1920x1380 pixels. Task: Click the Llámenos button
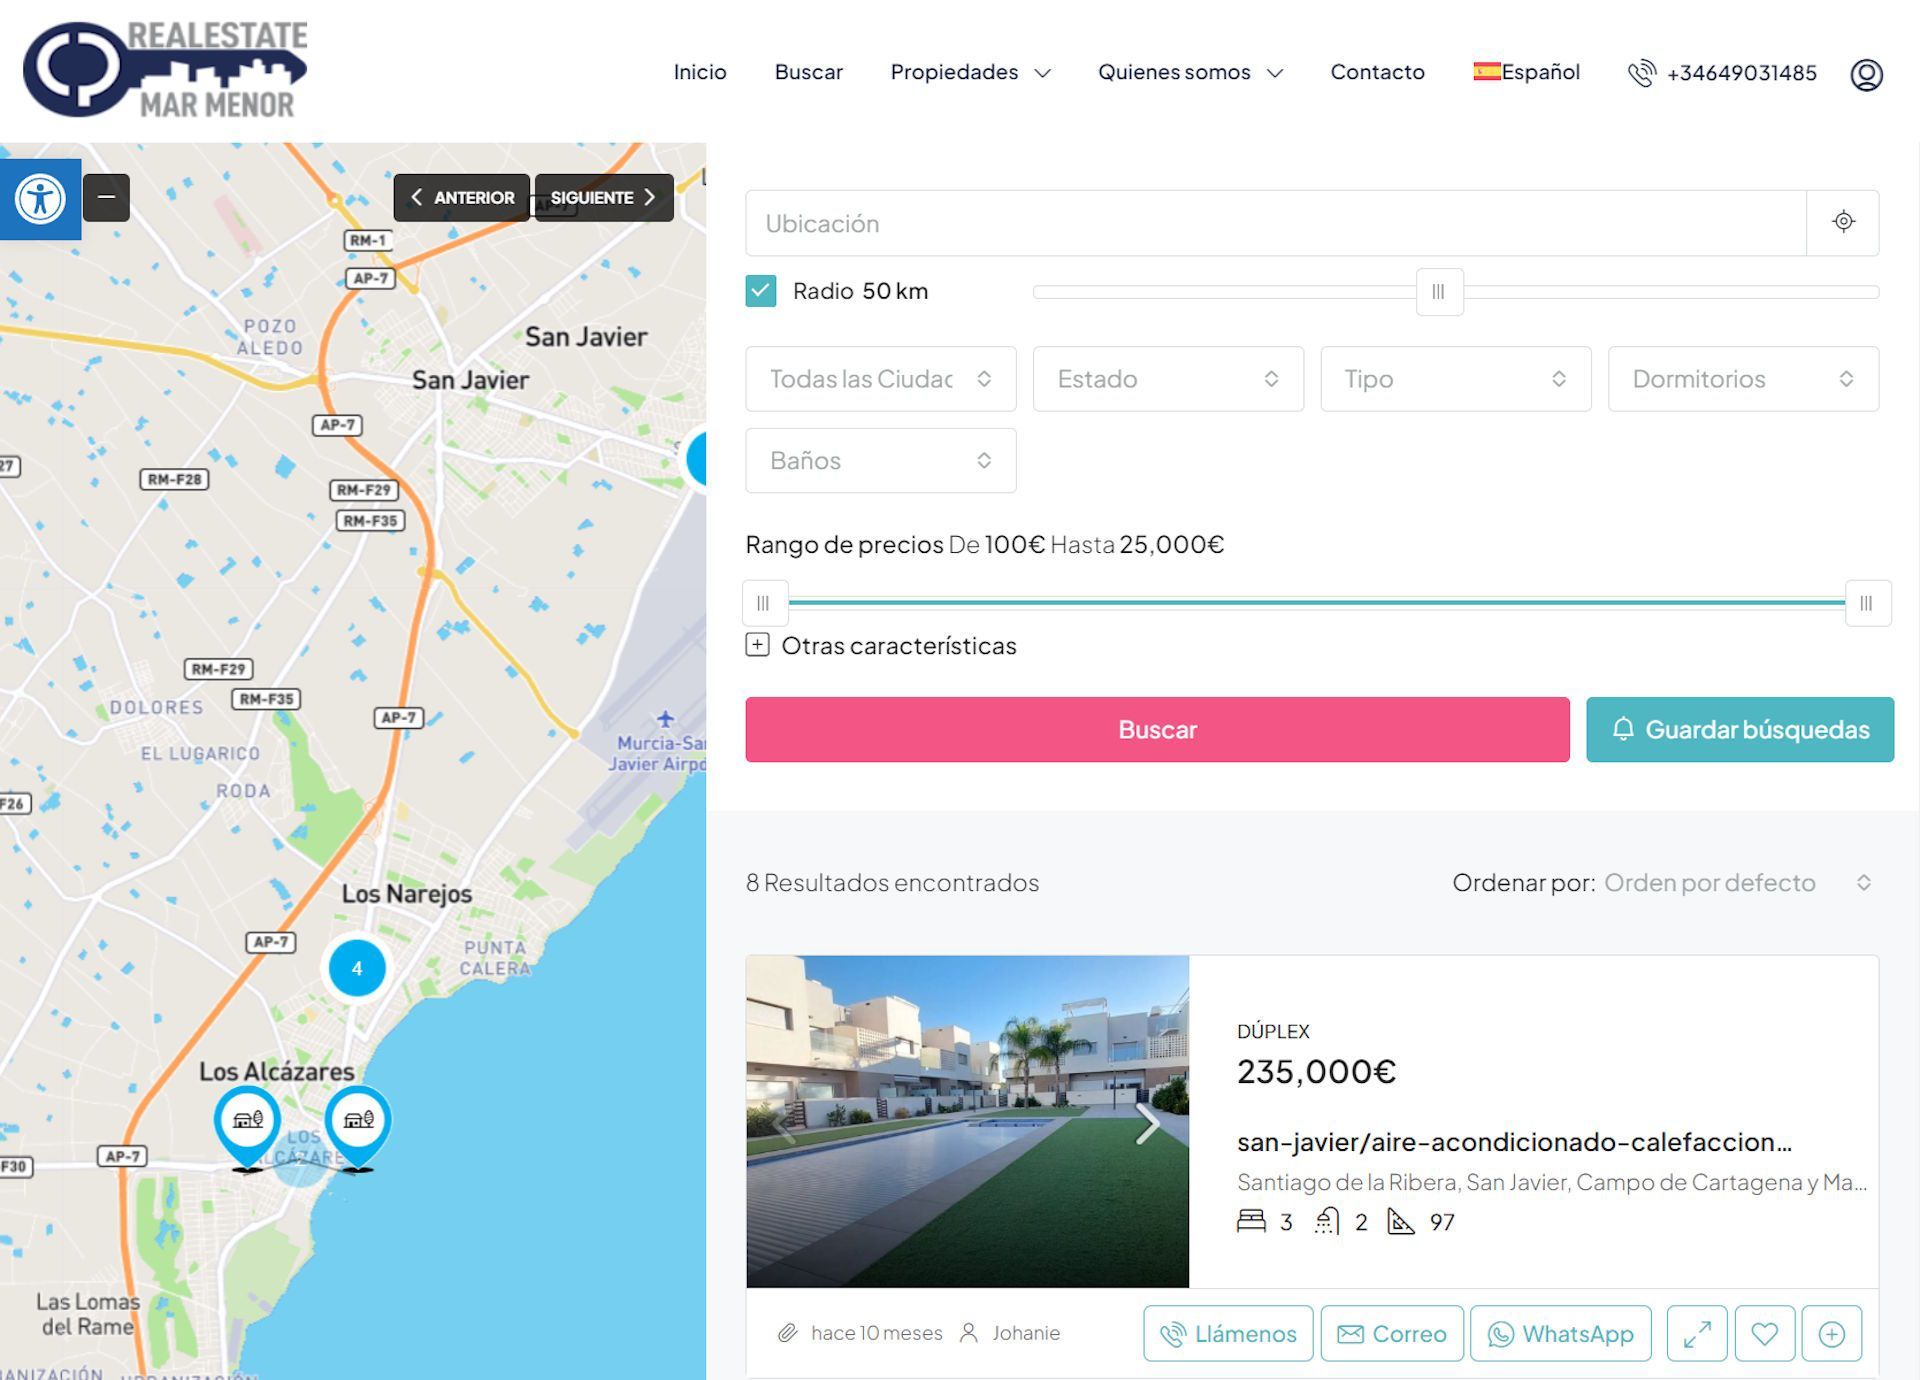pyautogui.click(x=1228, y=1333)
